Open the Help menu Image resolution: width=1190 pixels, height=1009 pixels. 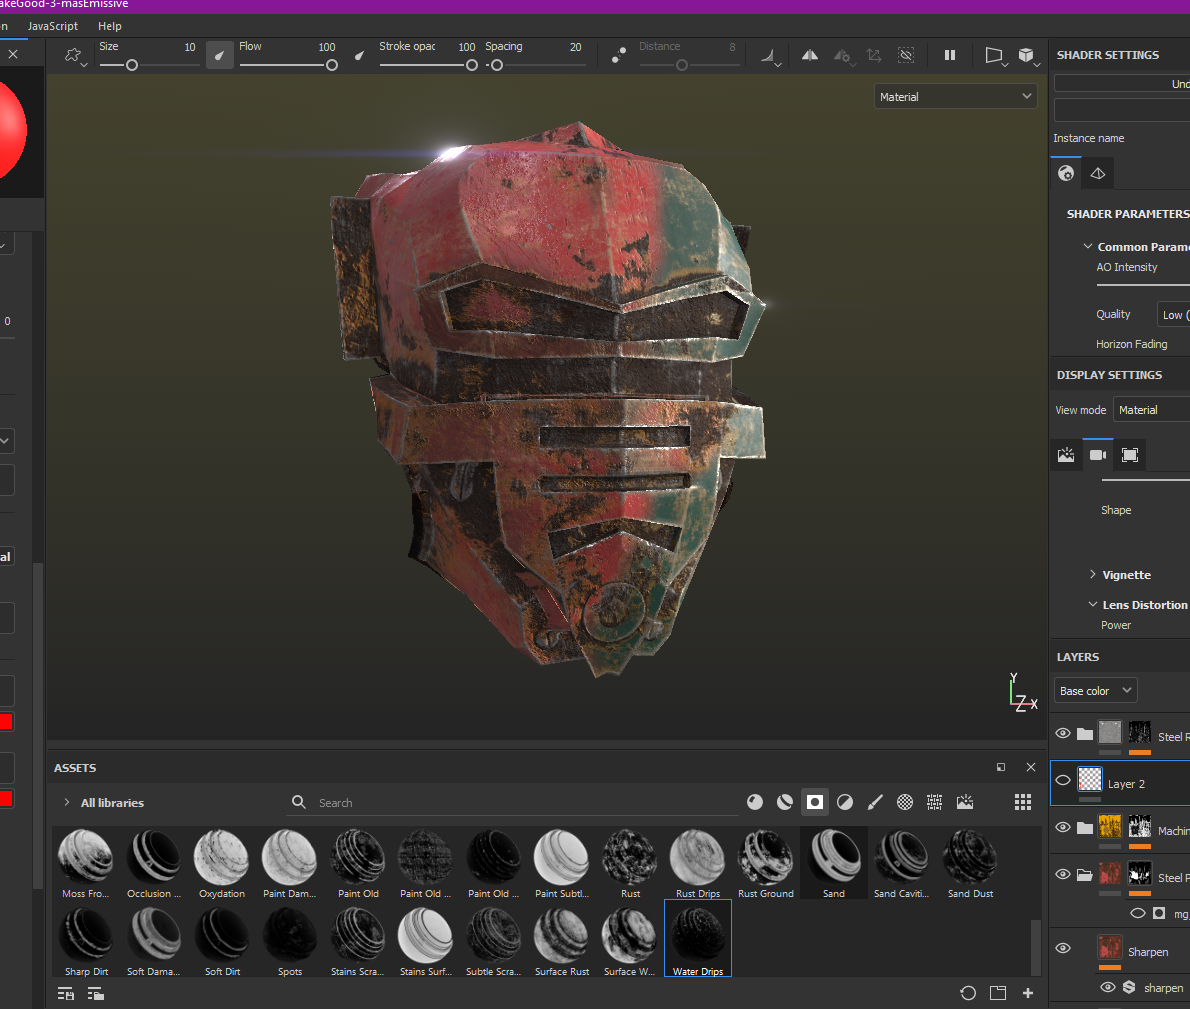(110, 26)
